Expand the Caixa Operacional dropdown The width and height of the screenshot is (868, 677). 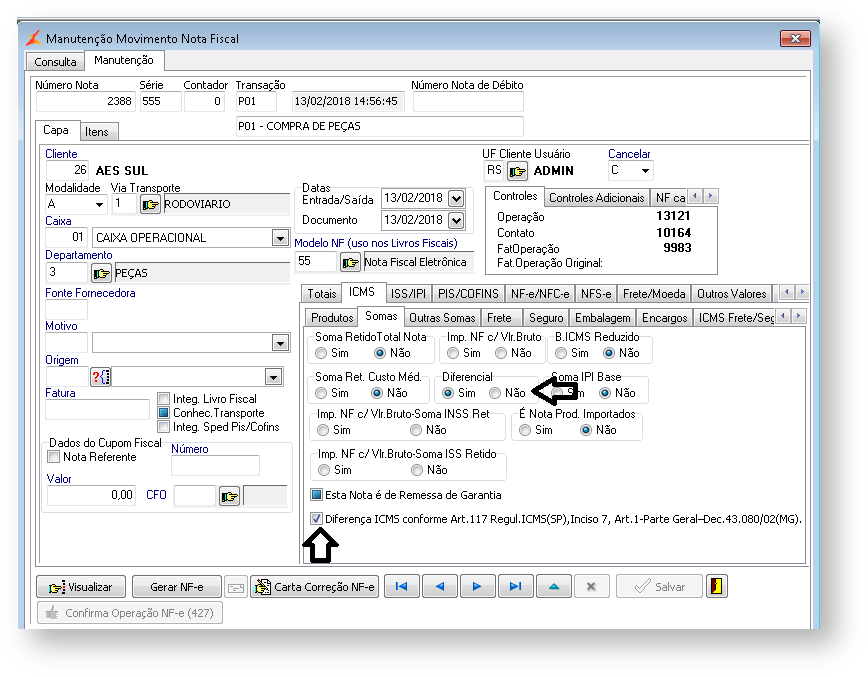[x=280, y=238]
